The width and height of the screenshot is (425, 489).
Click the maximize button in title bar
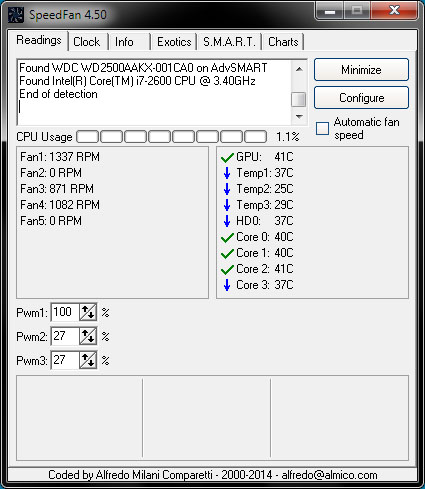click(x=357, y=11)
